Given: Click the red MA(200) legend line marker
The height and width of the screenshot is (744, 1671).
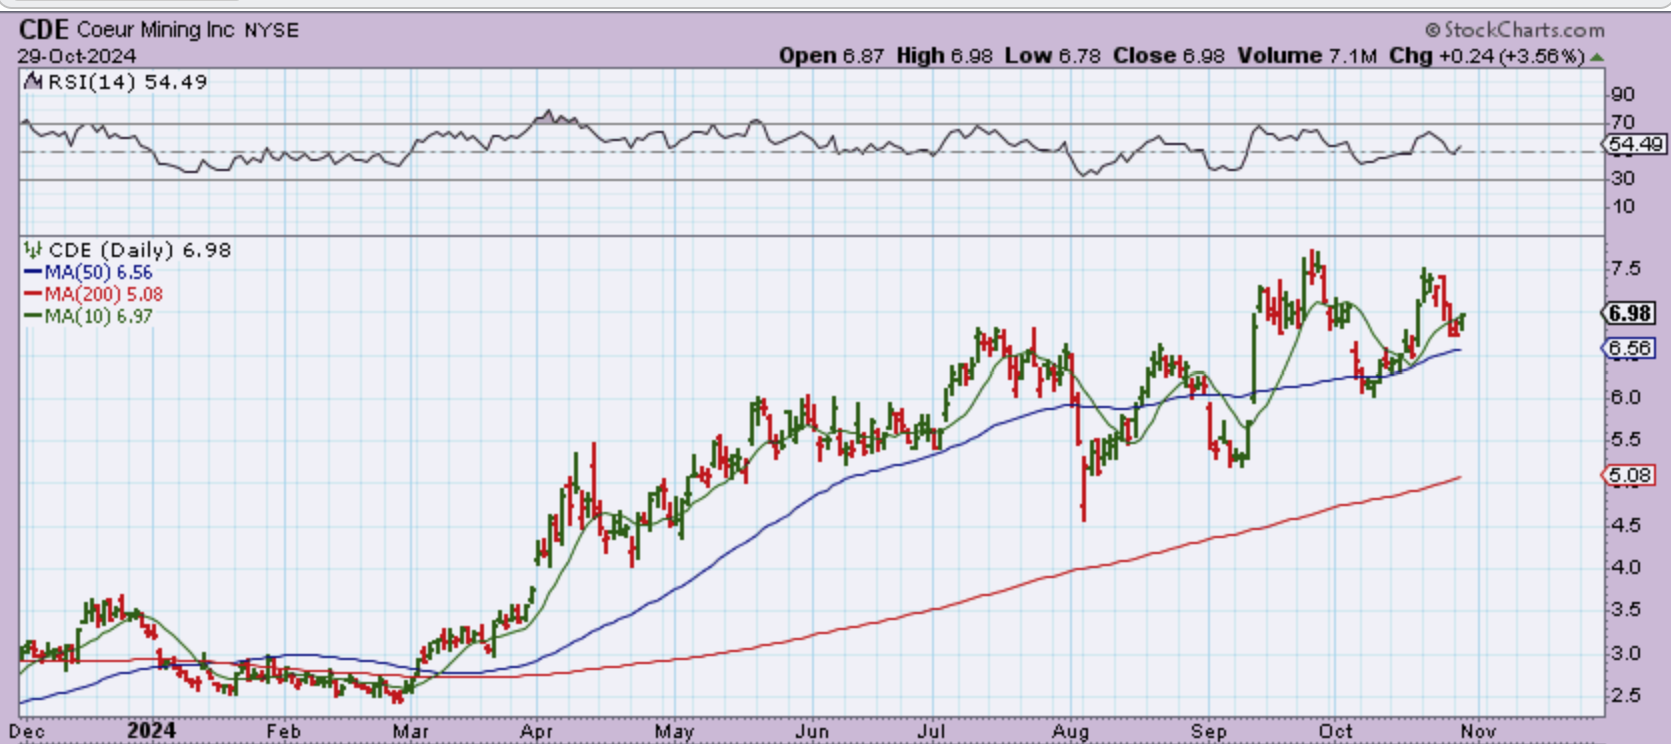Looking at the screenshot, I should (32, 294).
